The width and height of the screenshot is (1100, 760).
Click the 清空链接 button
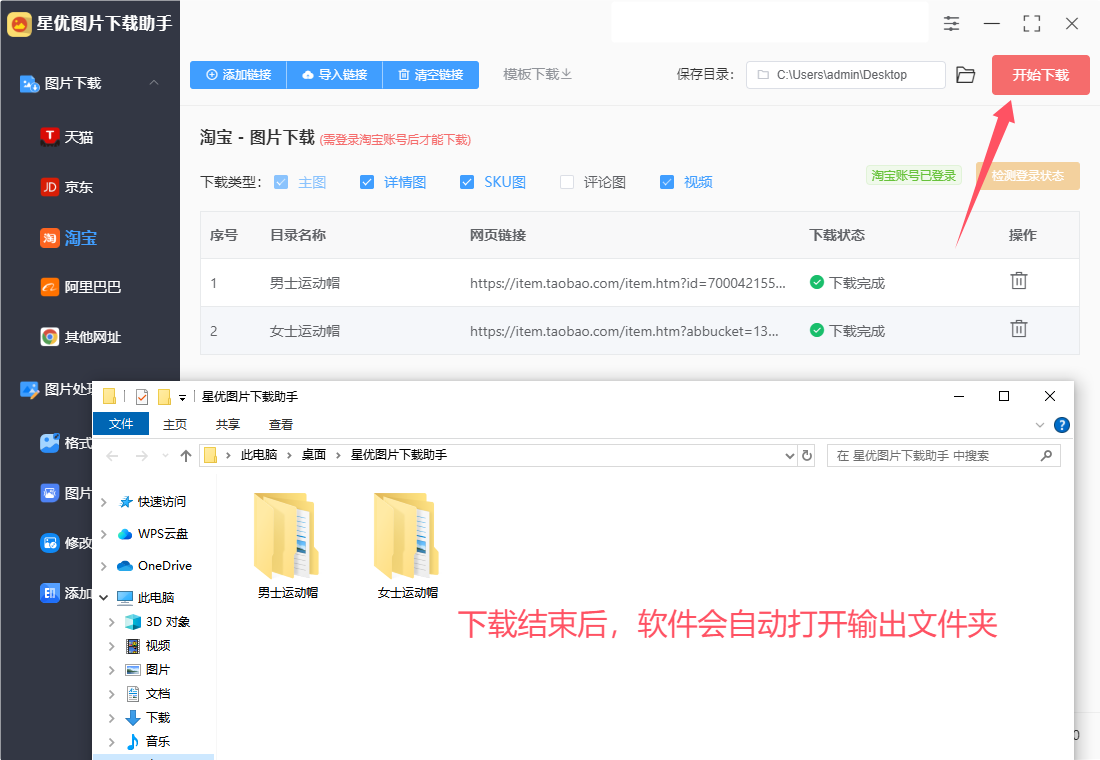click(x=431, y=75)
